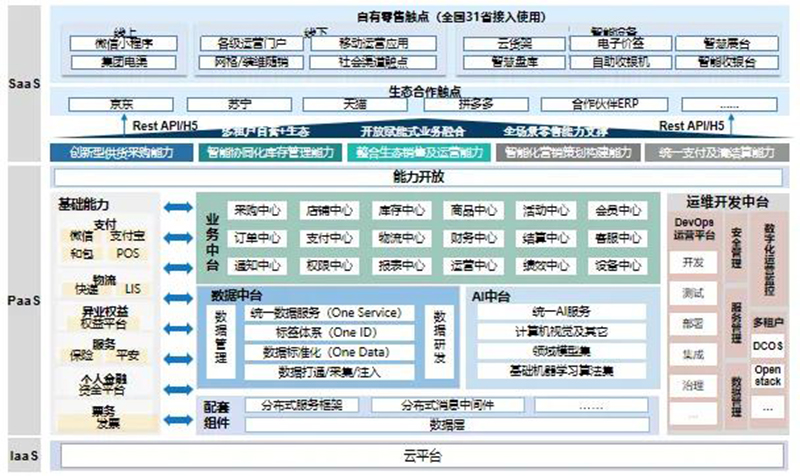Click the 云平台 bar
800x476 pixels.
click(422, 456)
